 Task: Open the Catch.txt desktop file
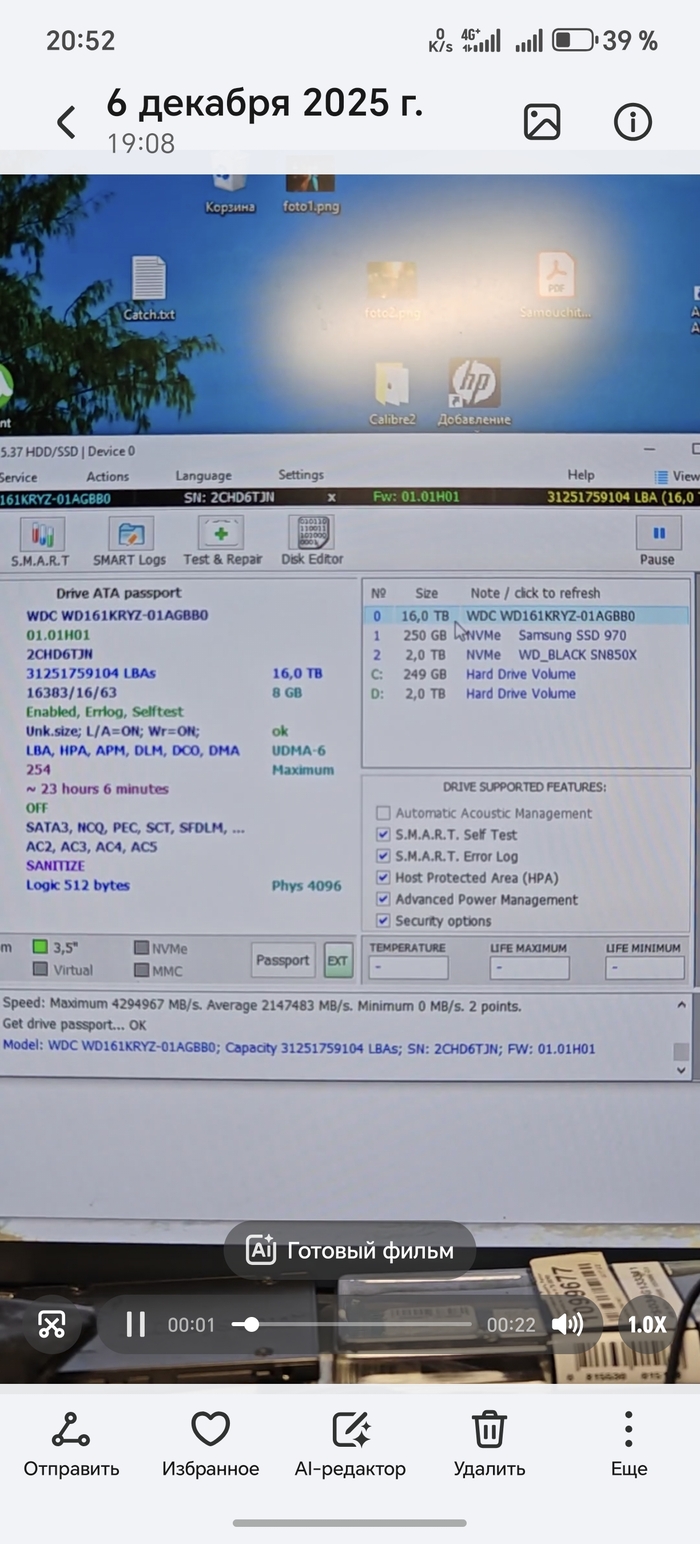(149, 289)
